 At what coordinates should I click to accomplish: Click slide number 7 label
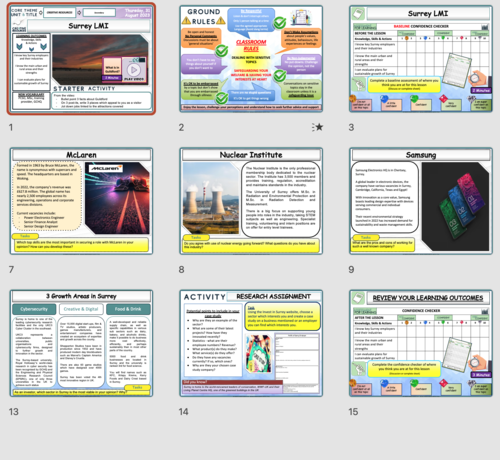(11, 269)
